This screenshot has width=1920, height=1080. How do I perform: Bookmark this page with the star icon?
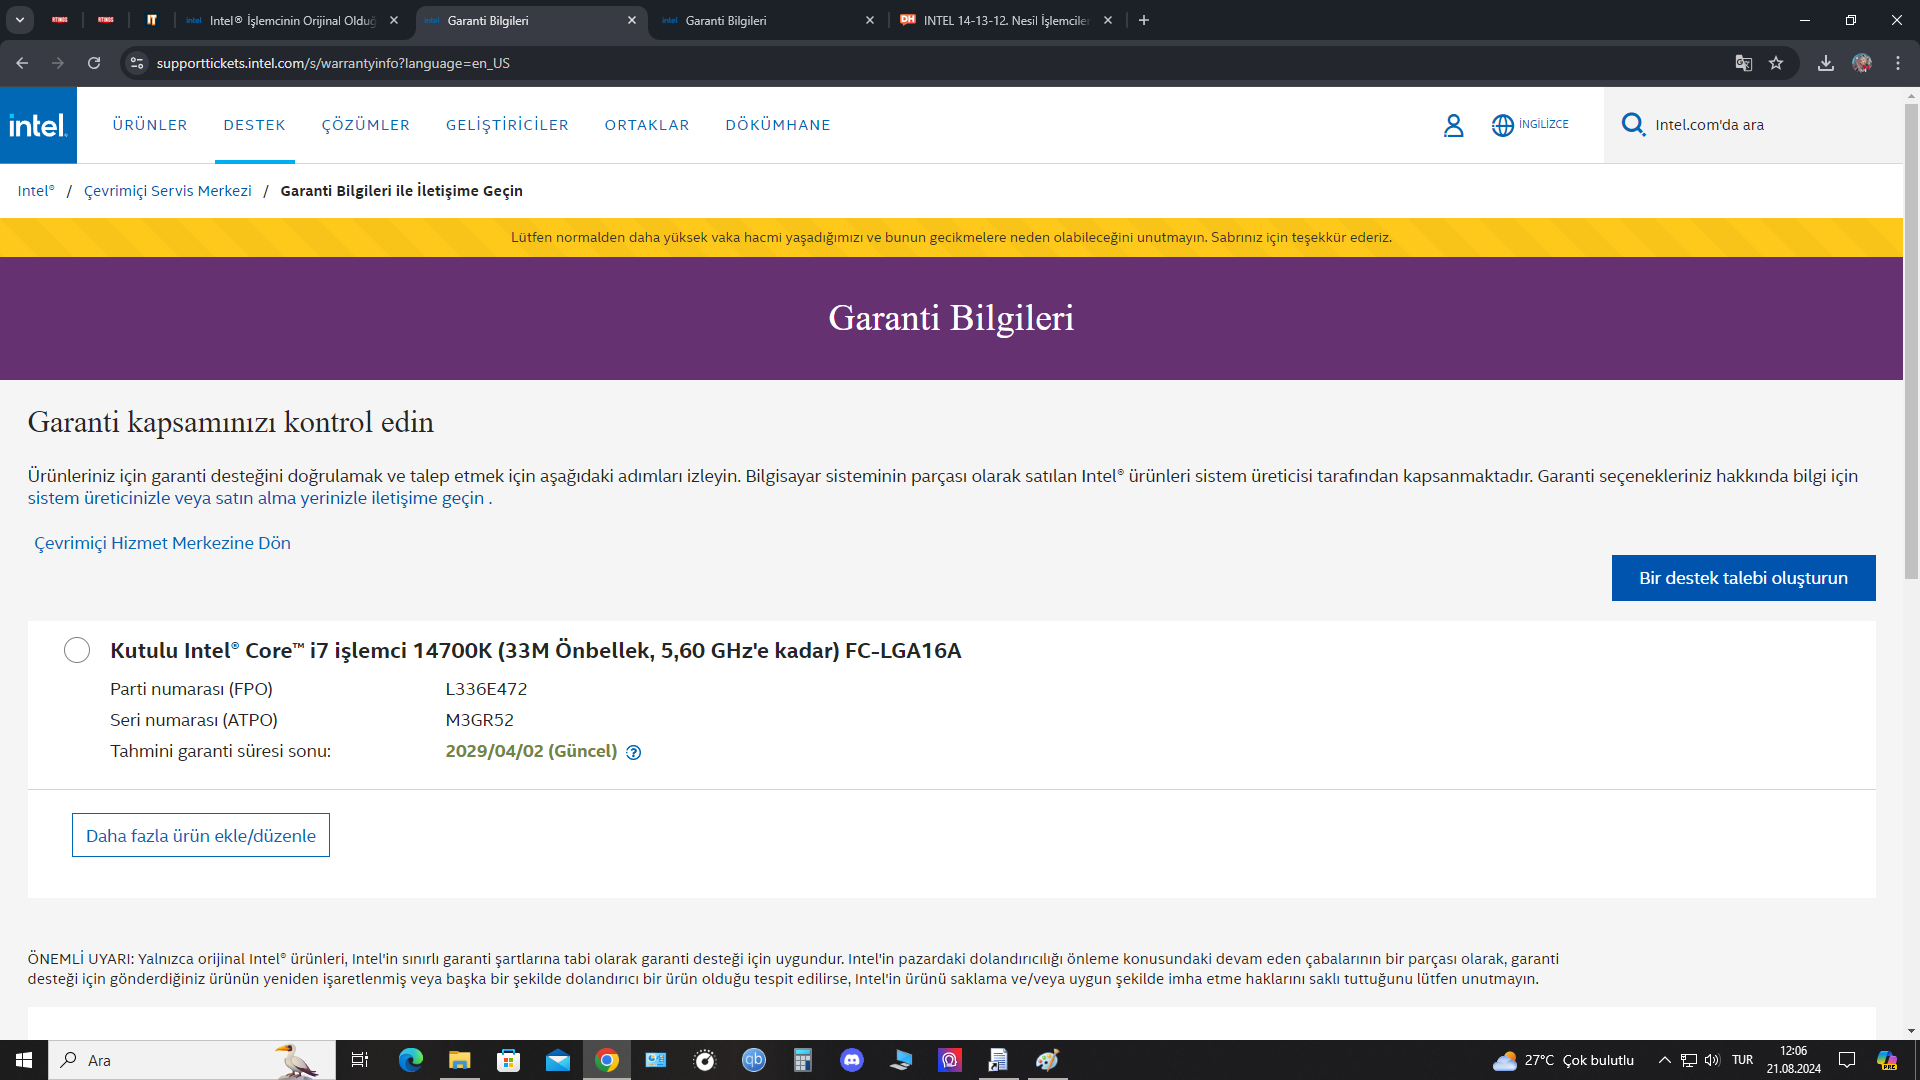click(x=1776, y=63)
